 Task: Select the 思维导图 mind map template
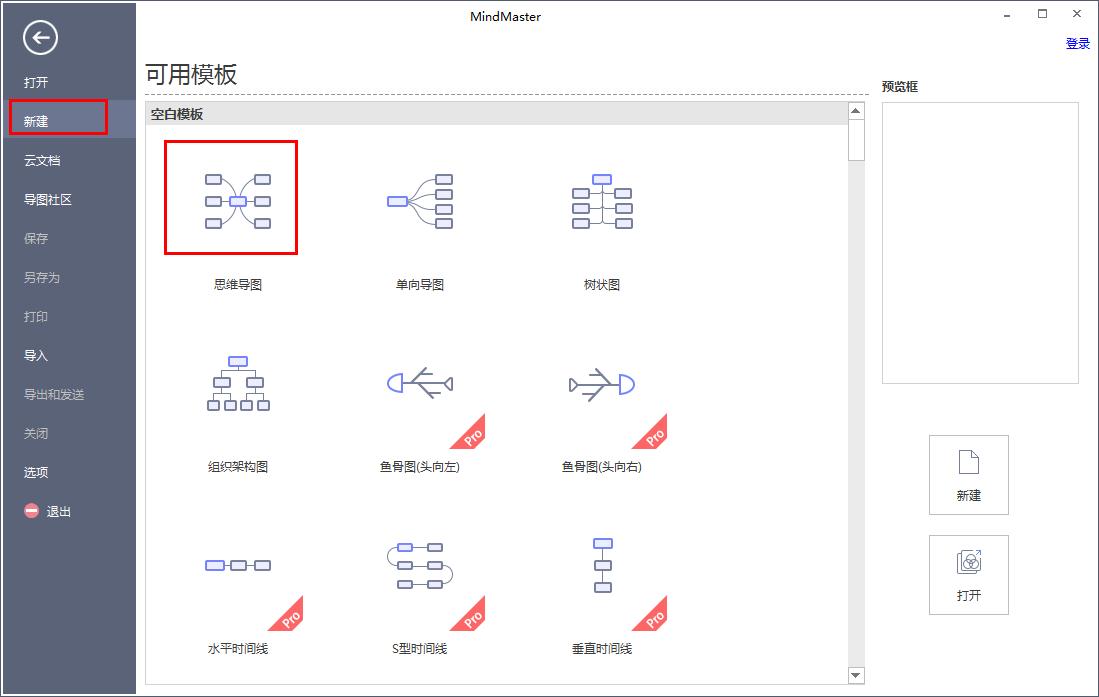237,201
